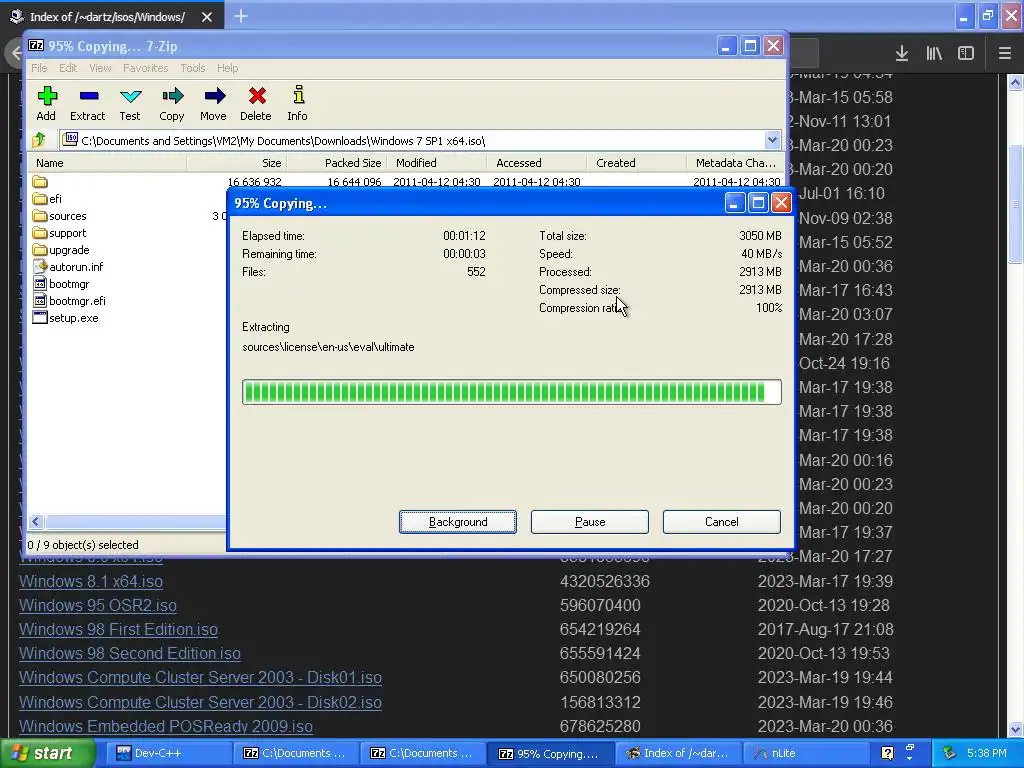
Task: Open the Tools menu in 7-Zip
Action: click(193, 68)
